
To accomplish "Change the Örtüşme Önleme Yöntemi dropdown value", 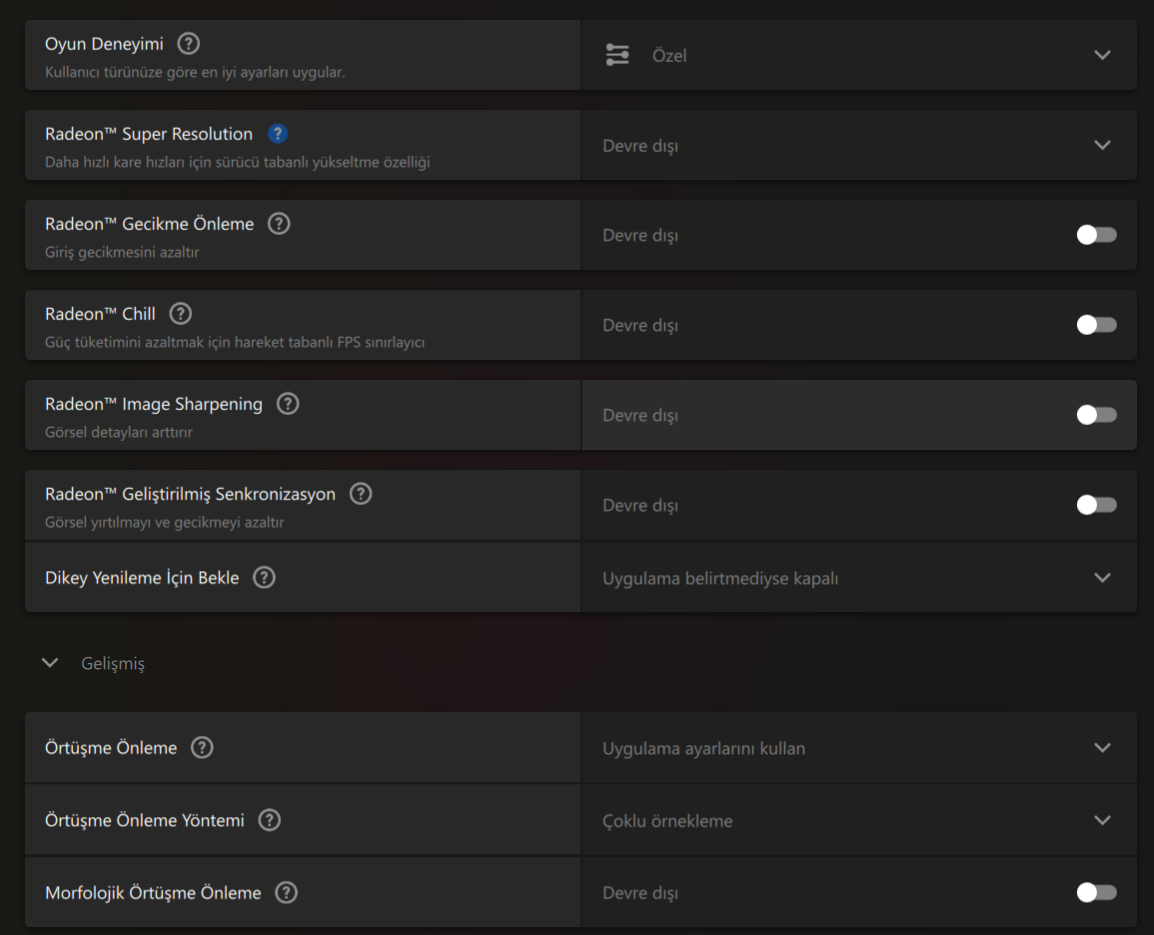I will click(859, 820).
